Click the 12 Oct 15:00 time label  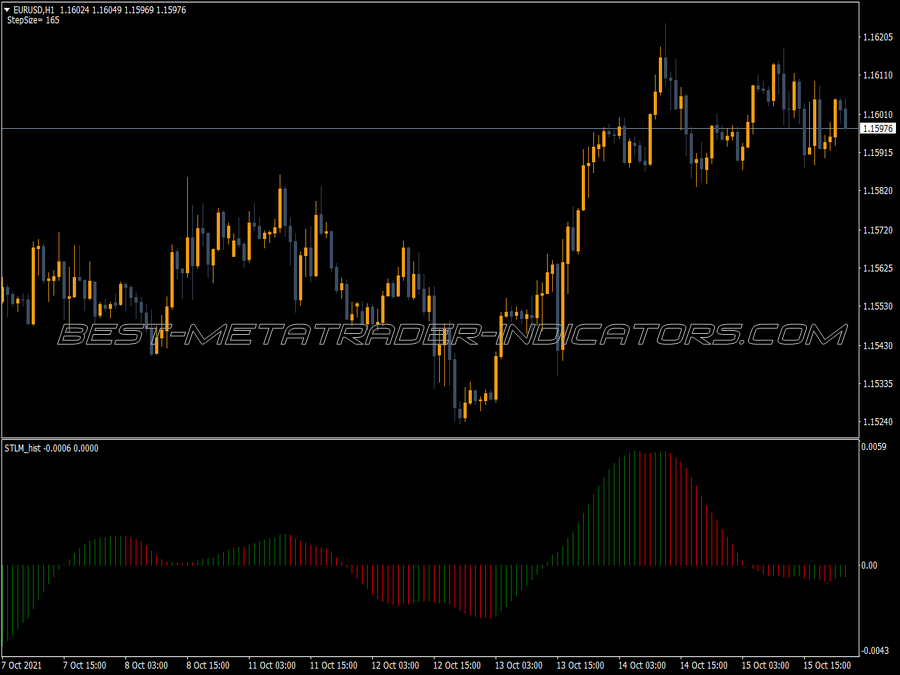click(x=457, y=665)
